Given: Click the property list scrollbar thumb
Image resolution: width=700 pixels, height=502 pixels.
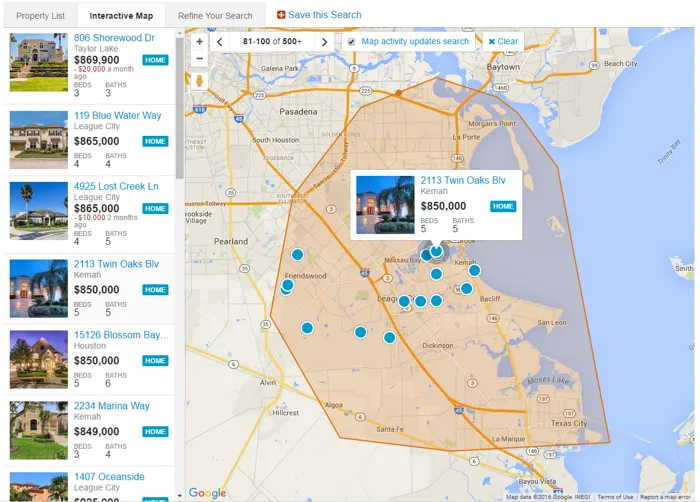Looking at the screenshot, I should (179, 109).
